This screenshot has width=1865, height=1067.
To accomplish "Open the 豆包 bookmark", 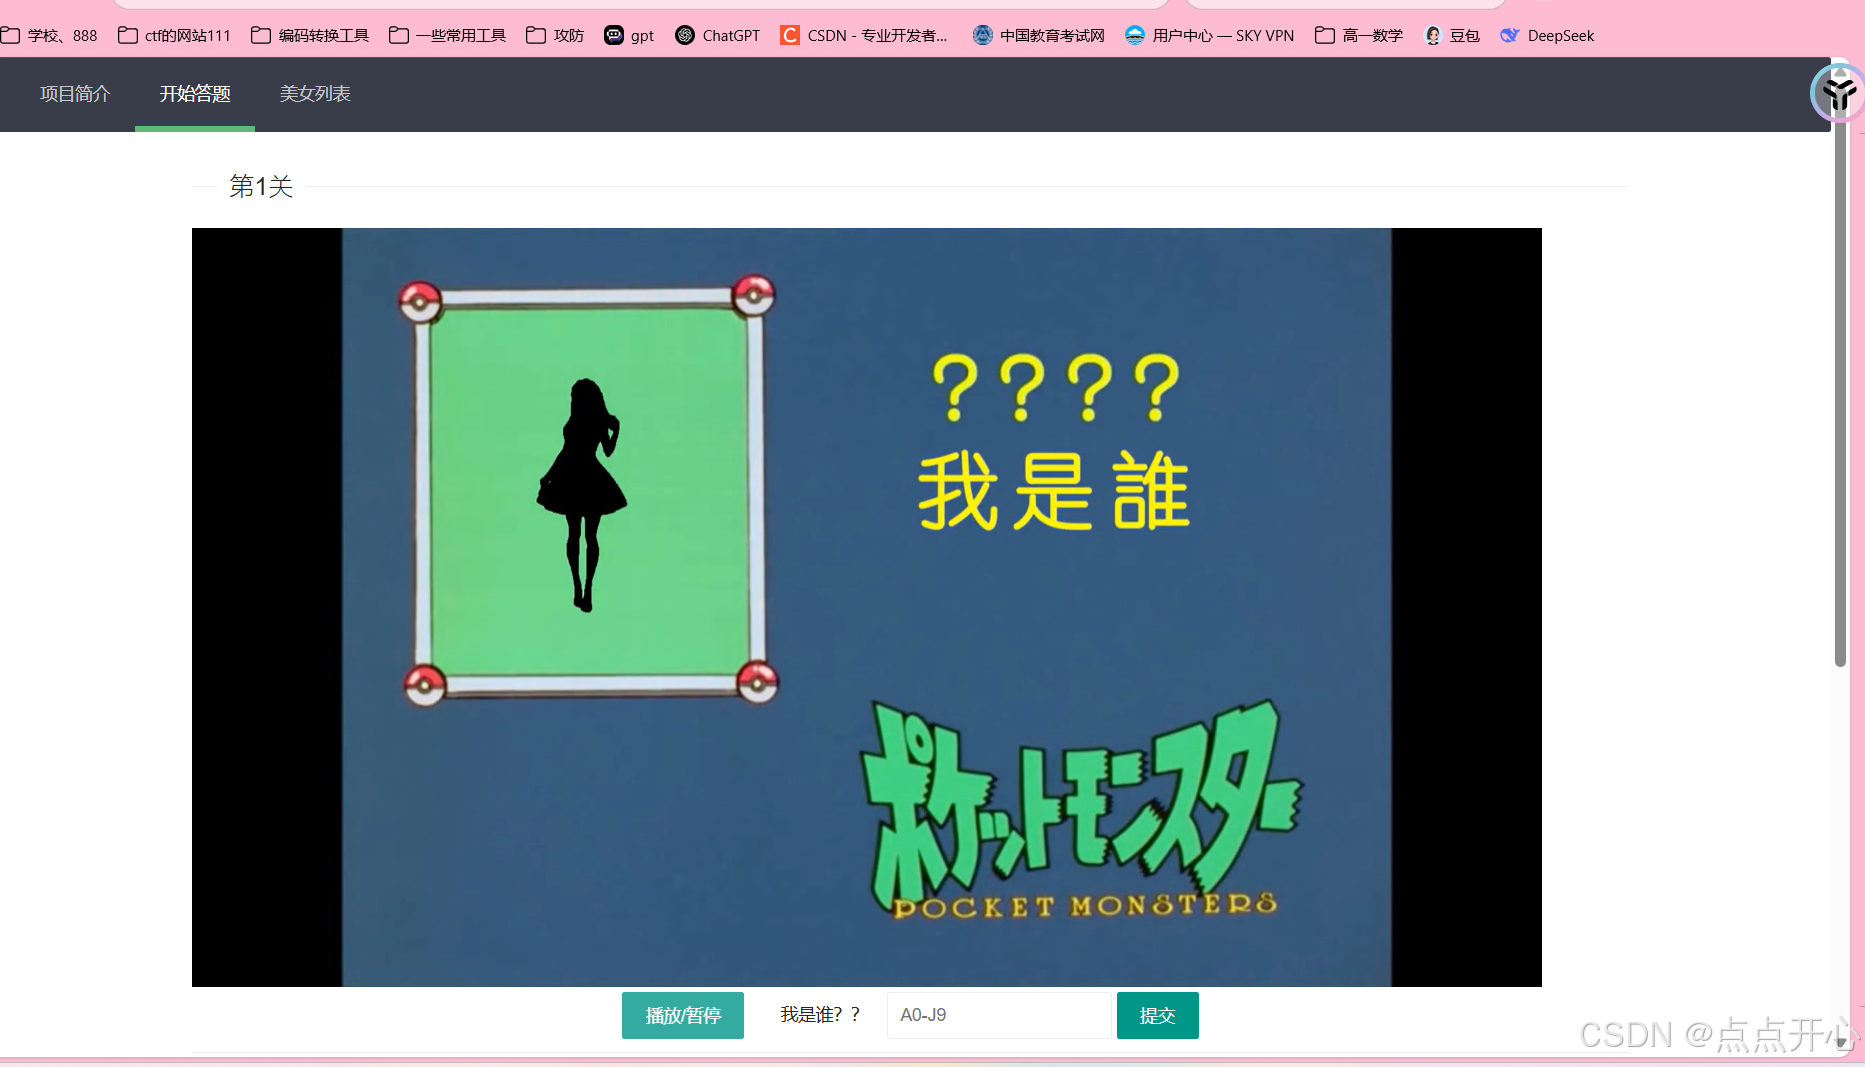I will click(x=1452, y=35).
